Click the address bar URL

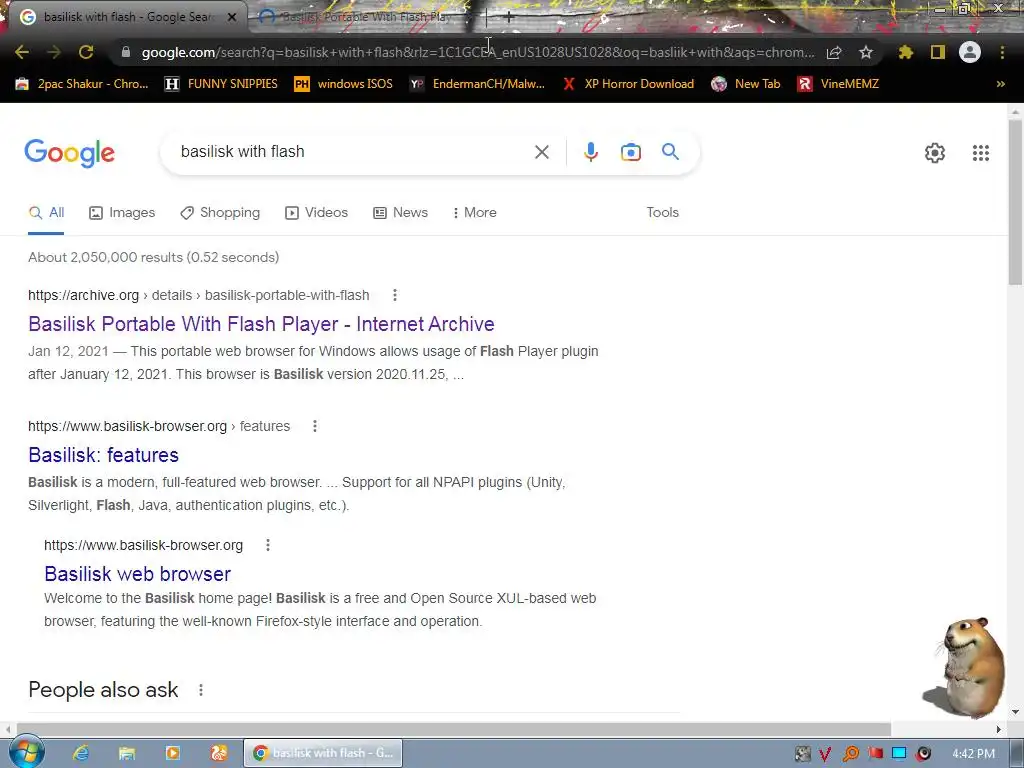(477, 52)
